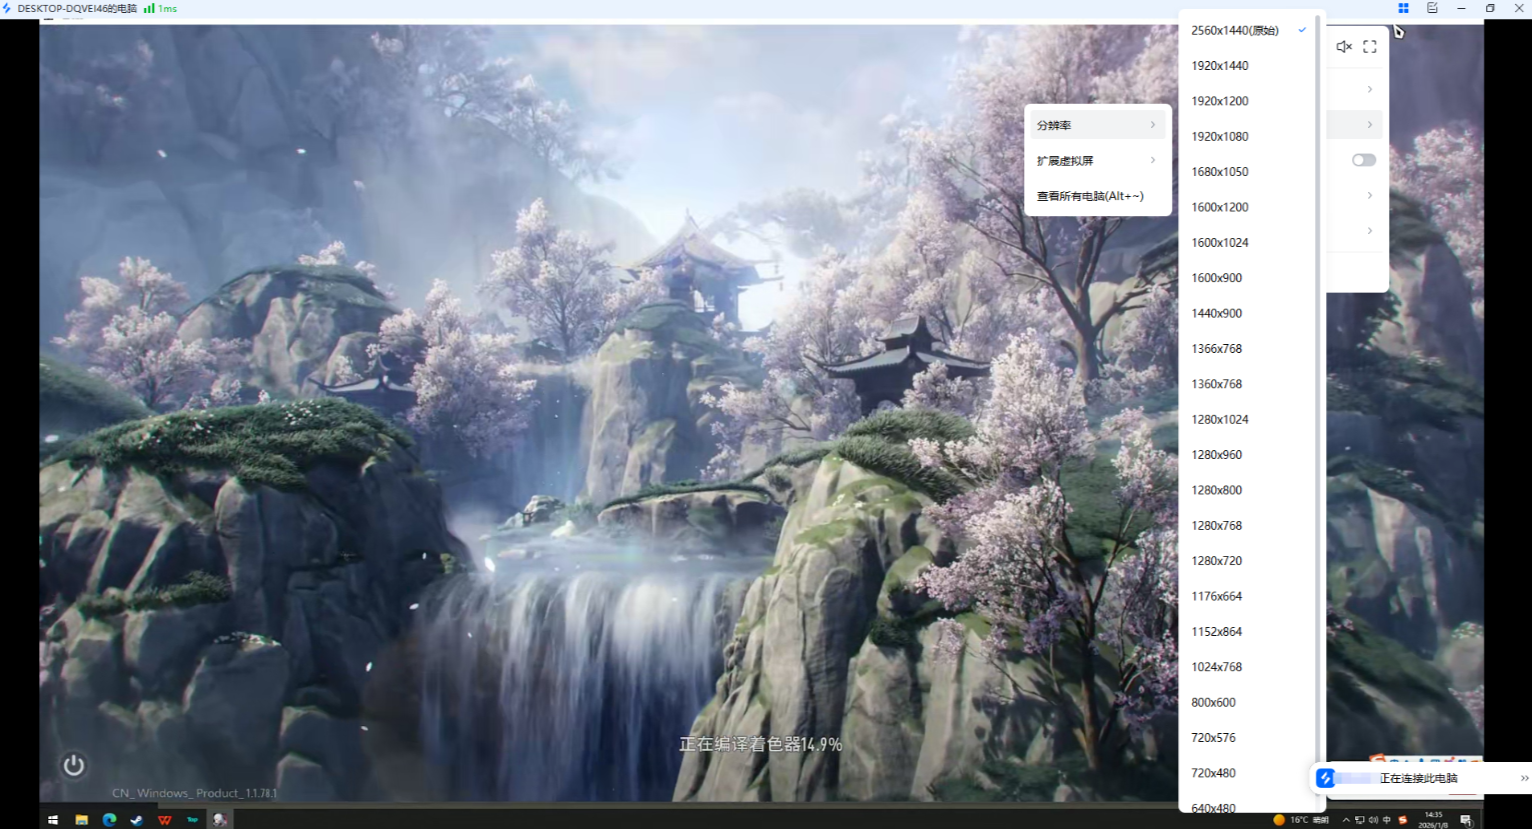
Task: Click the muted speaker icon
Action: point(1344,47)
